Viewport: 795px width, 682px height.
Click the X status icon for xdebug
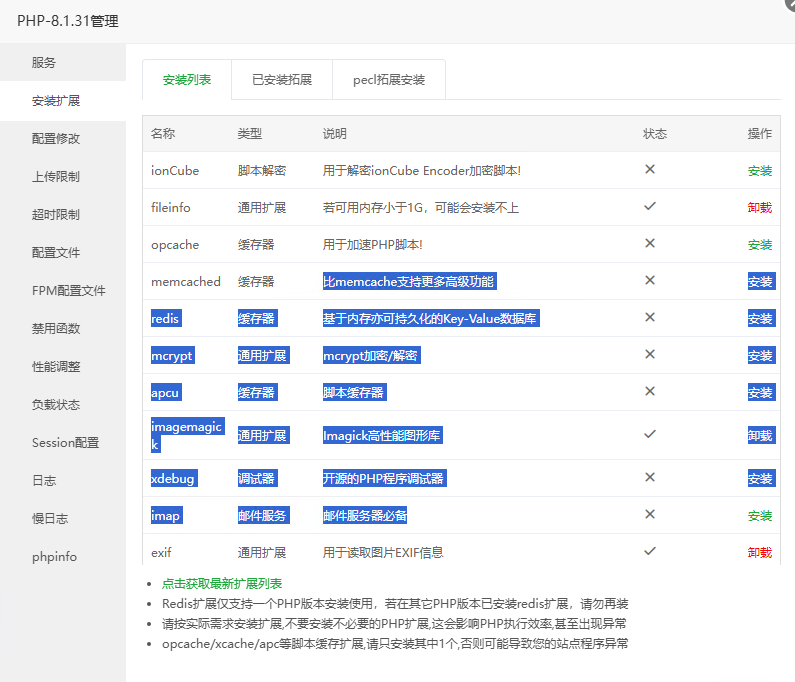coord(649,477)
